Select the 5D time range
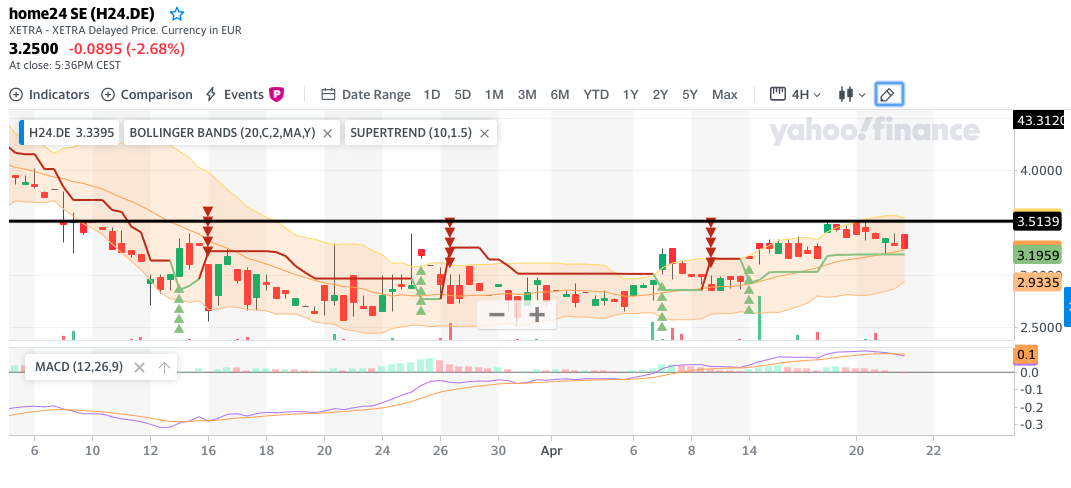Screen dimensions: 1071x488 click(x=462, y=94)
